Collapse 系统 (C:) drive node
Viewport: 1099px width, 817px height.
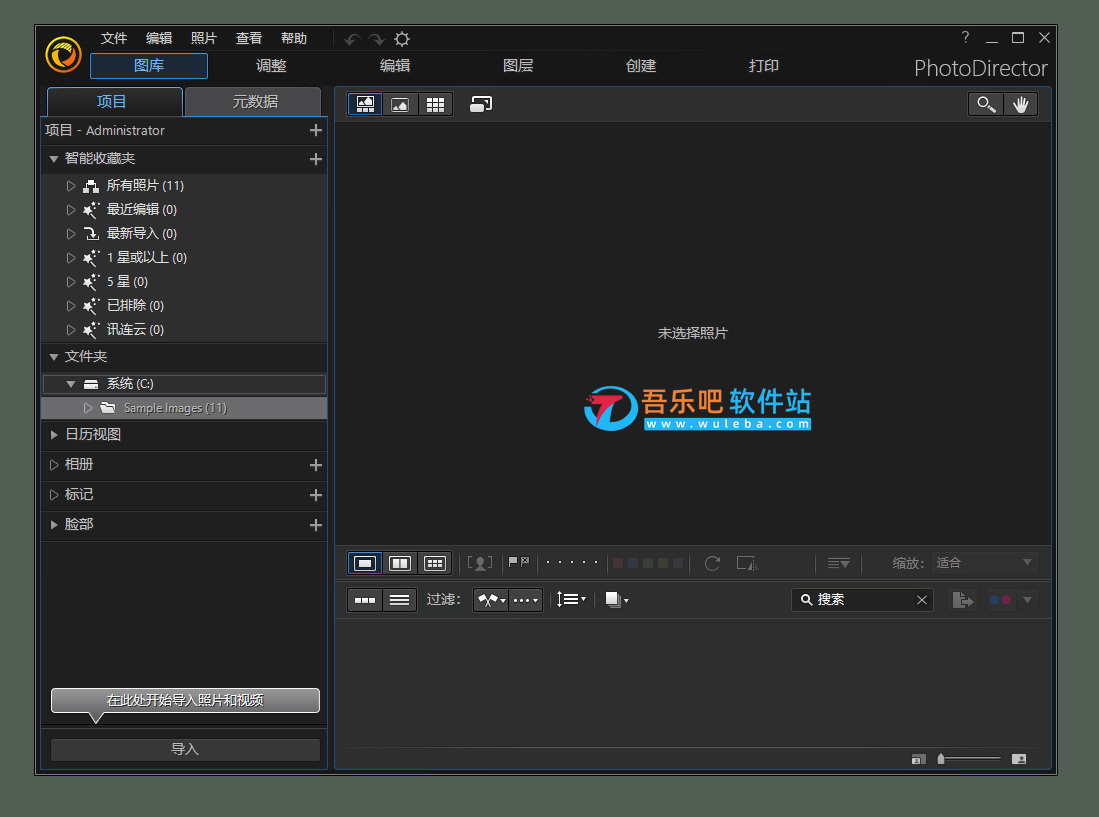[x=70, y=384]
